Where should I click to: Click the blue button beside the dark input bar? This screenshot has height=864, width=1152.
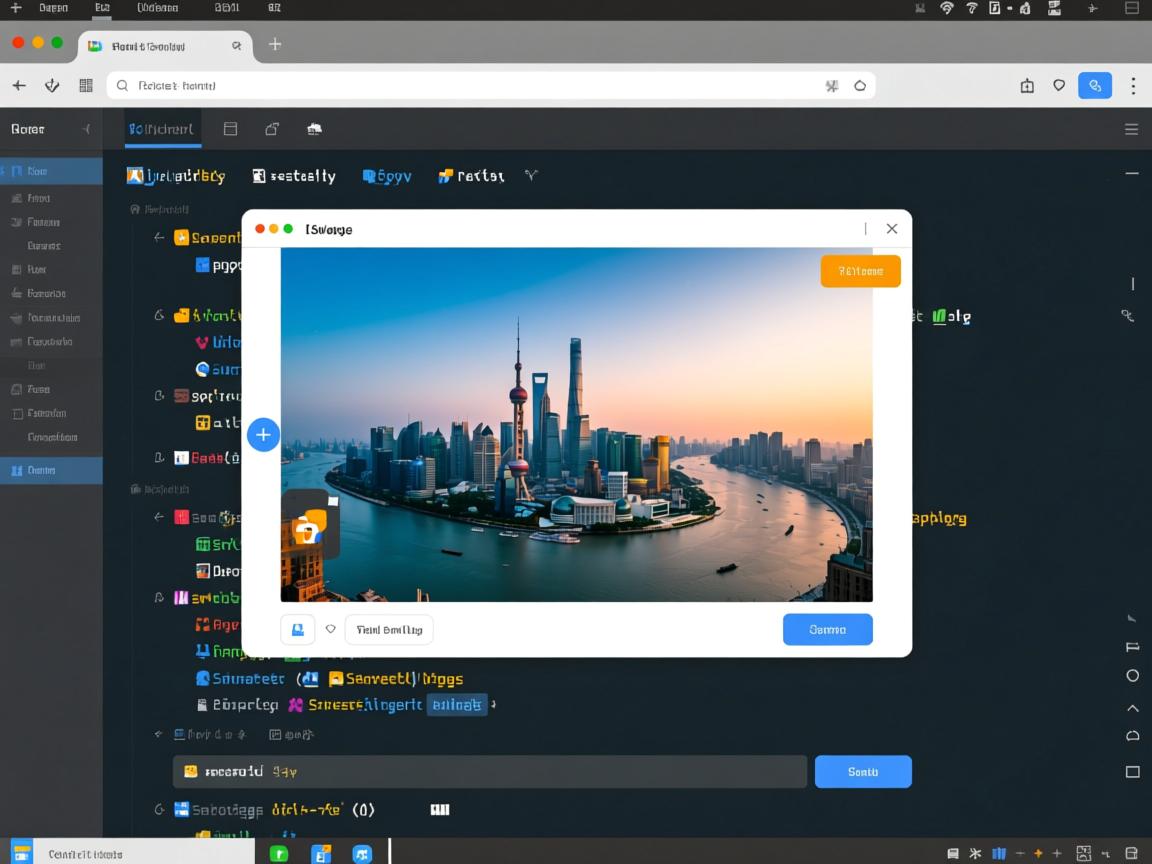863,772
